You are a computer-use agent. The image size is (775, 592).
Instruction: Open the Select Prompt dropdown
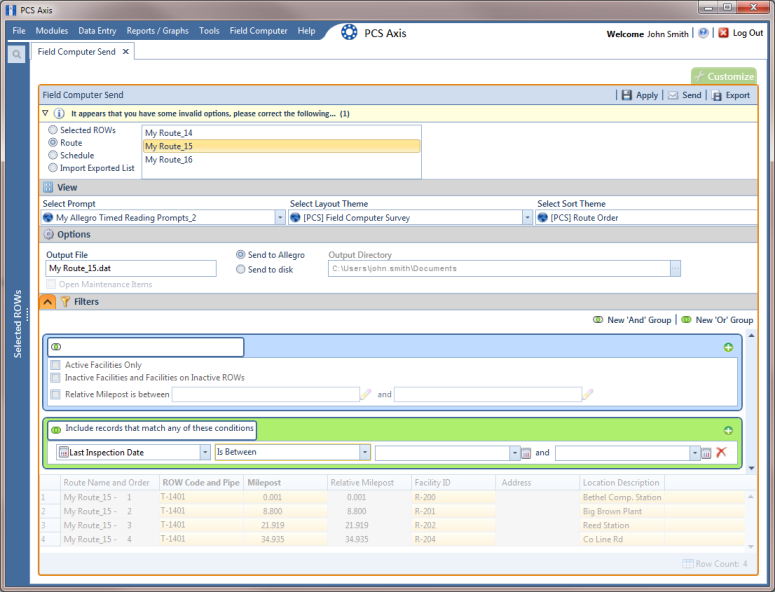(280, 217)
